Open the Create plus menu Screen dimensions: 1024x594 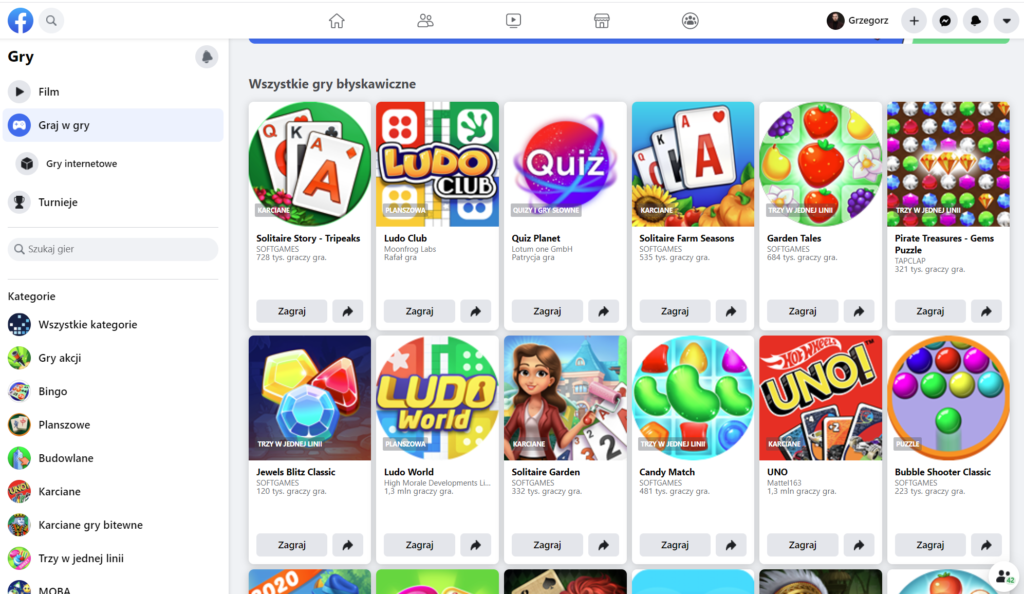(914, 21)
